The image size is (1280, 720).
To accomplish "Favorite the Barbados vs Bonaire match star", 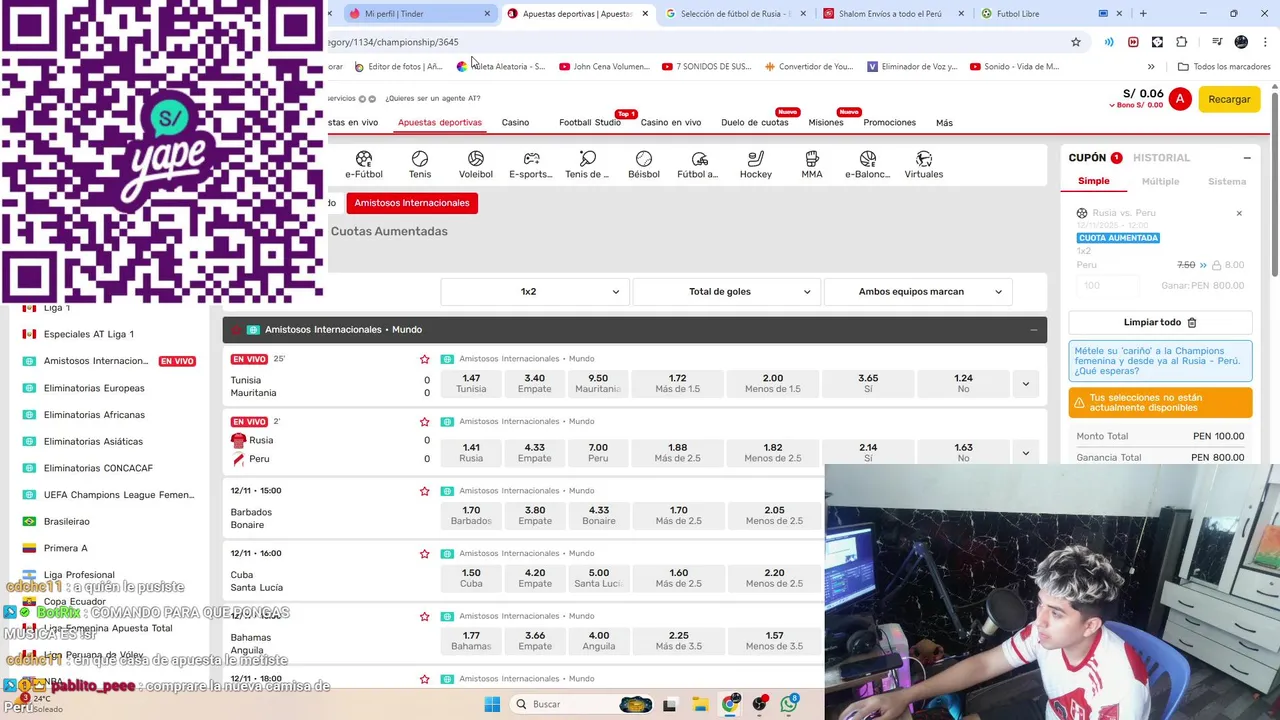I will click(425, 491).
